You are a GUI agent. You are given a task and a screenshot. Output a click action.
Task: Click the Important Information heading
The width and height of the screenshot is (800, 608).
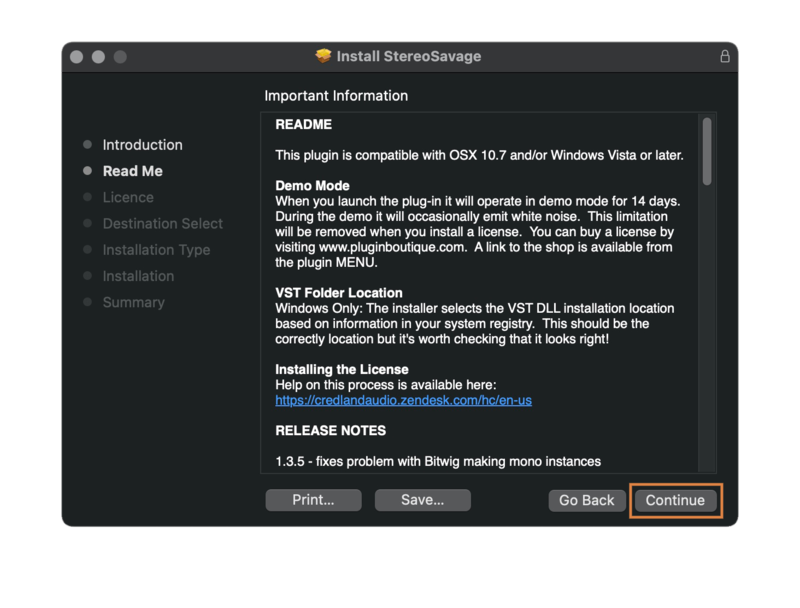click(336, 96)
